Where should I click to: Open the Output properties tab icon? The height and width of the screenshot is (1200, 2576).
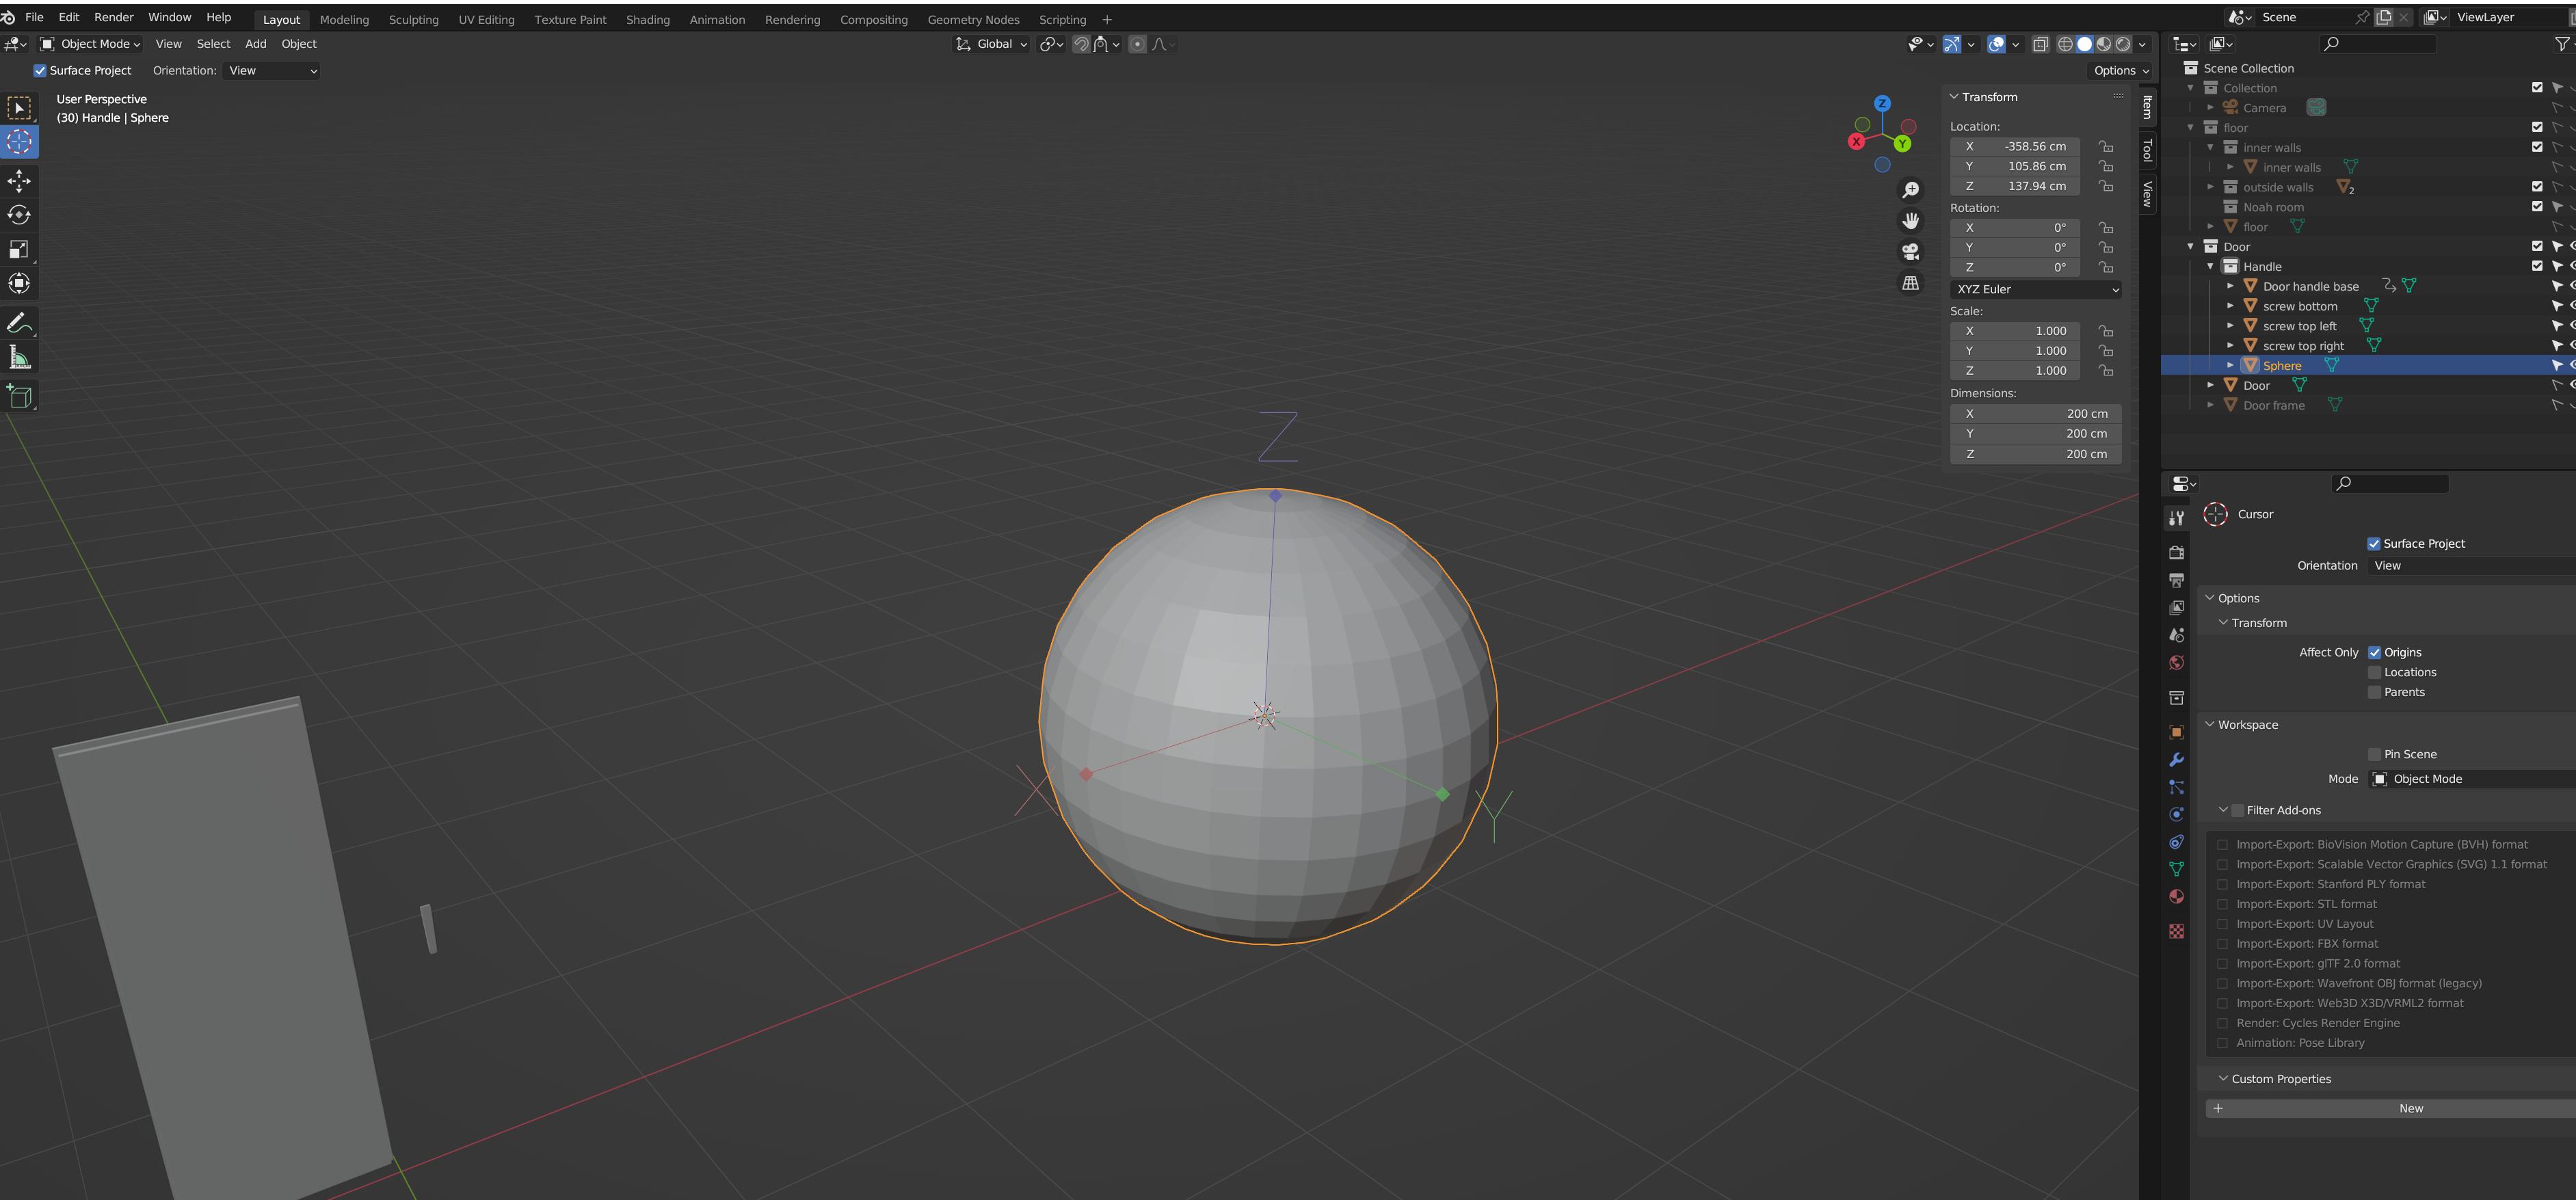coord(2176,580)
